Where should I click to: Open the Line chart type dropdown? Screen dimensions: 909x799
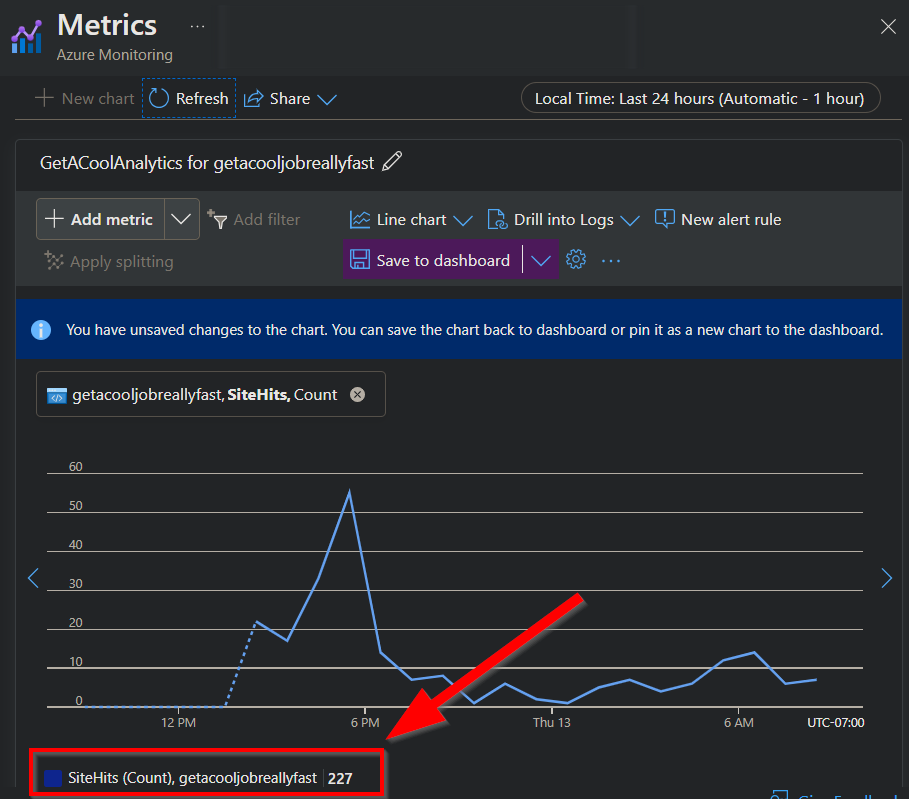click(x=463, y=219)
